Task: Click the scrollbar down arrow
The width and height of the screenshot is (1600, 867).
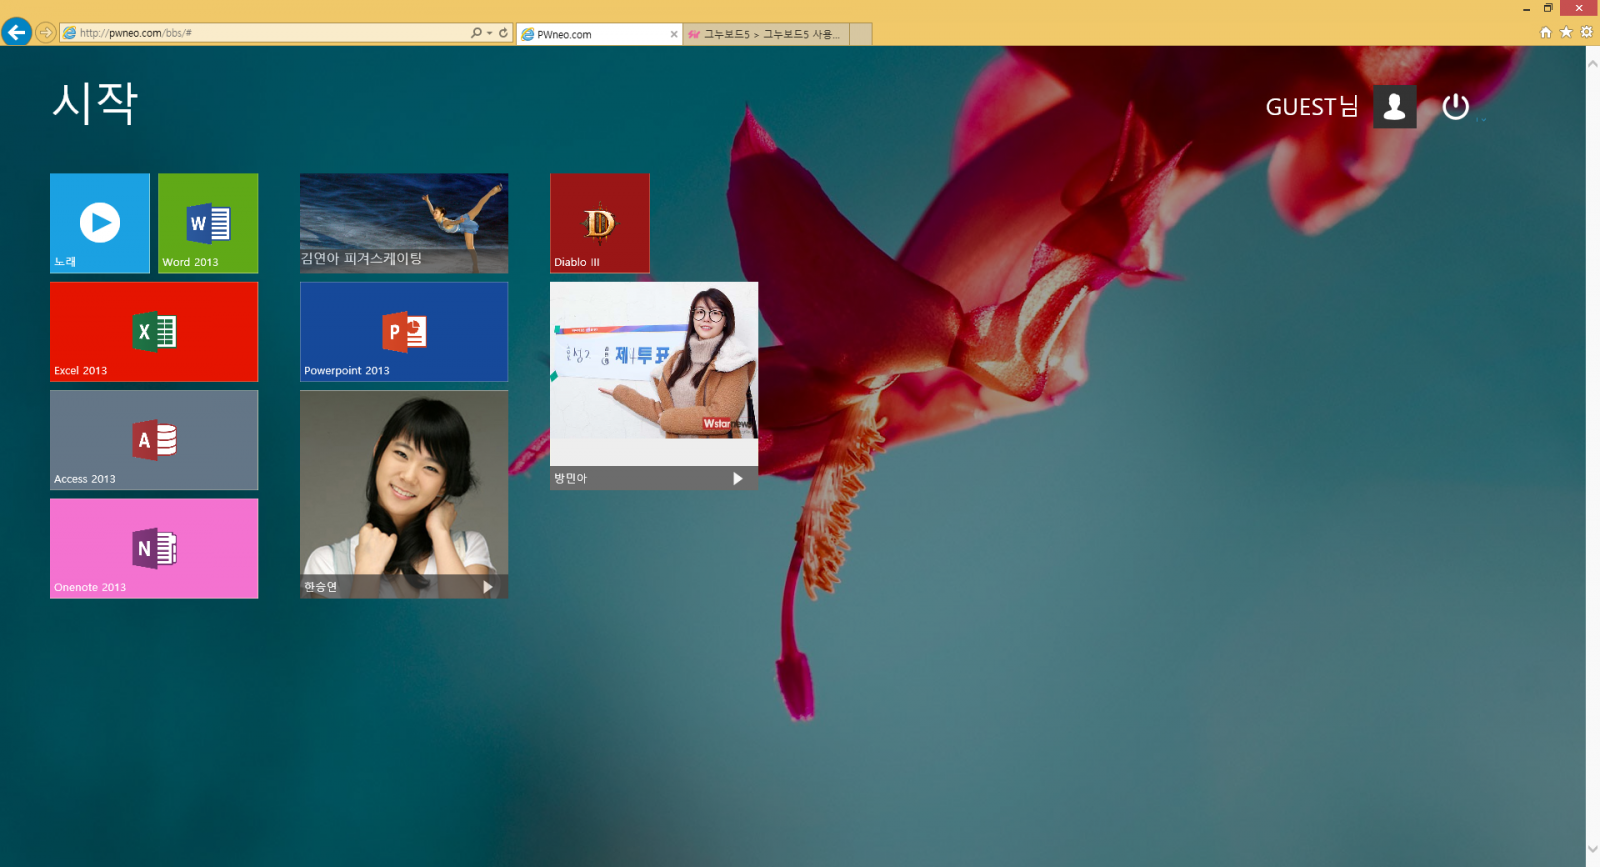Action: point(1592,850)
